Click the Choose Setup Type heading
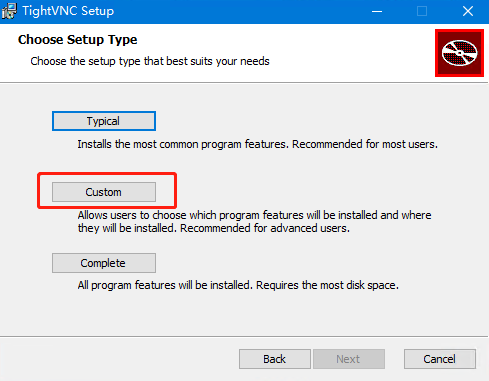This screenshot has height=381, width=489. (77, 40)
